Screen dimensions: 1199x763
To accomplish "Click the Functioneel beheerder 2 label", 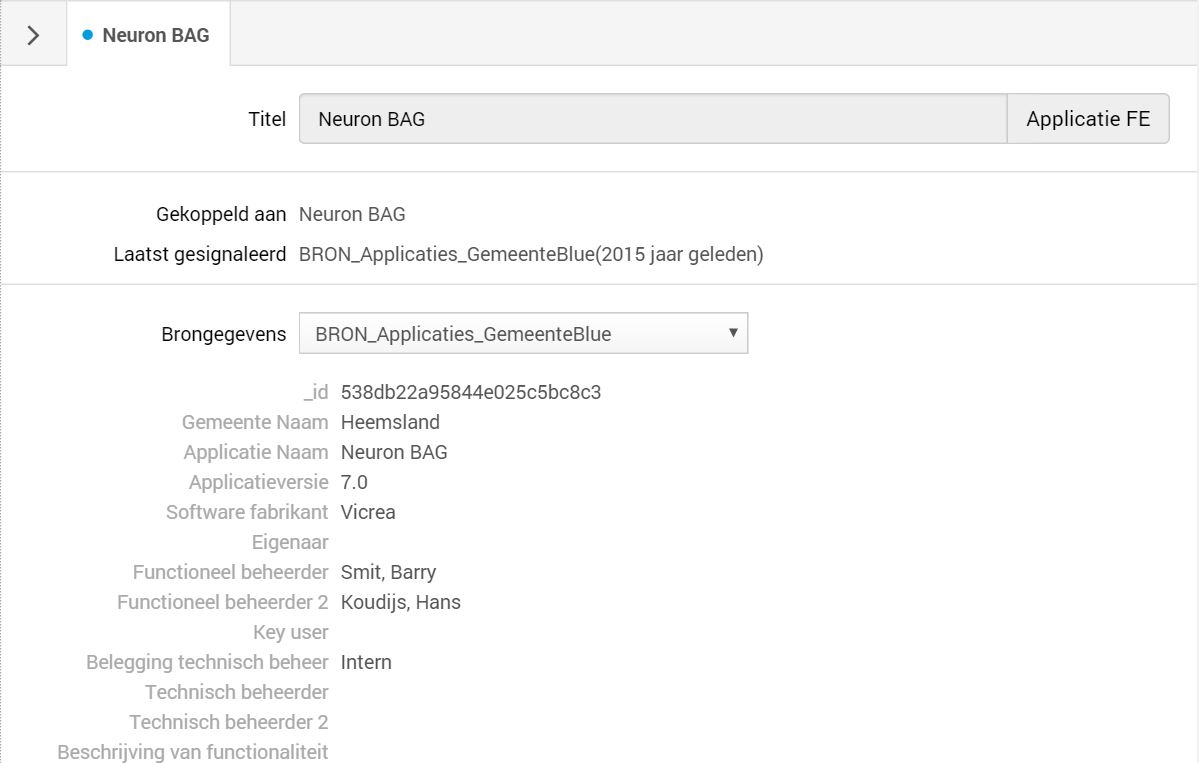I will [223, 602].
